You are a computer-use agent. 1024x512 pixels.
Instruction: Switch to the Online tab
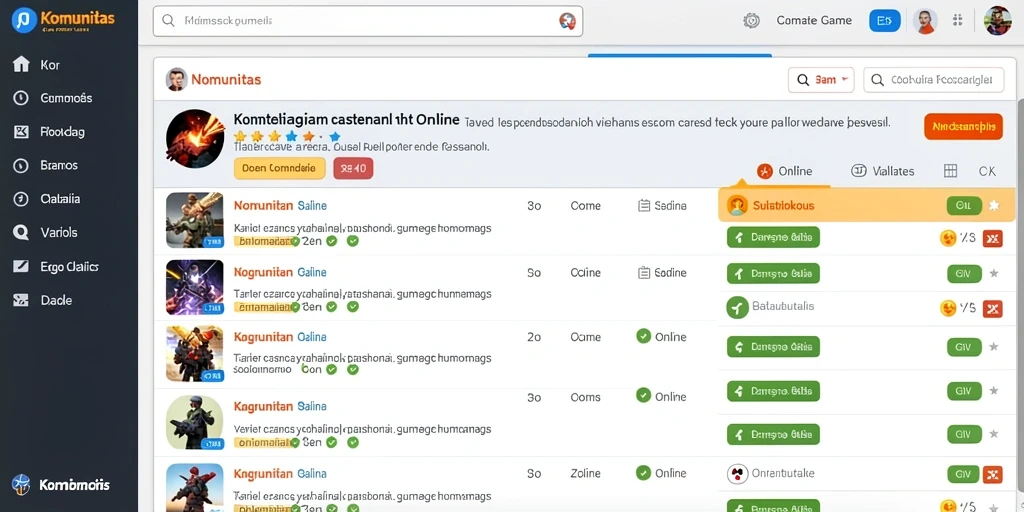pos(784,171)
